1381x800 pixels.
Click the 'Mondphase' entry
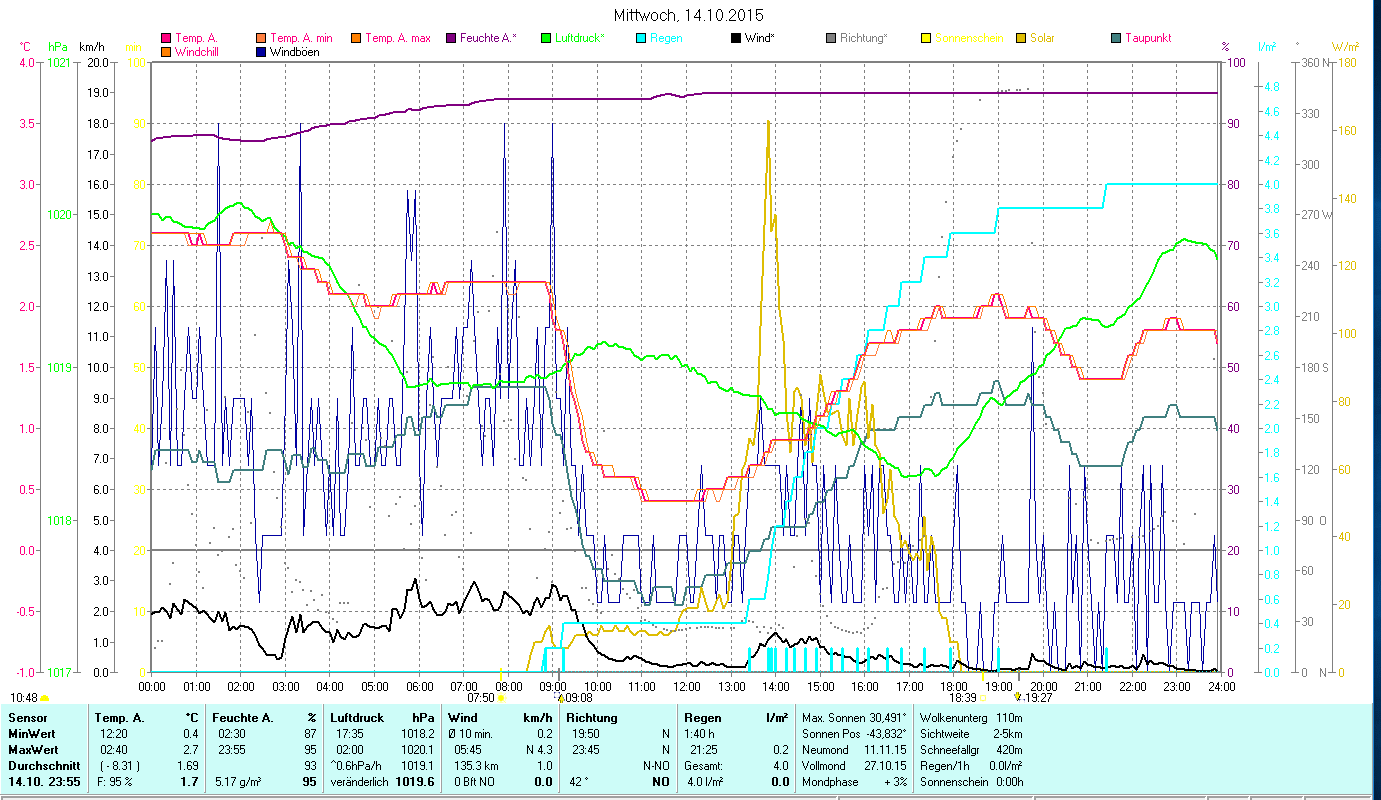click(854, 781)
